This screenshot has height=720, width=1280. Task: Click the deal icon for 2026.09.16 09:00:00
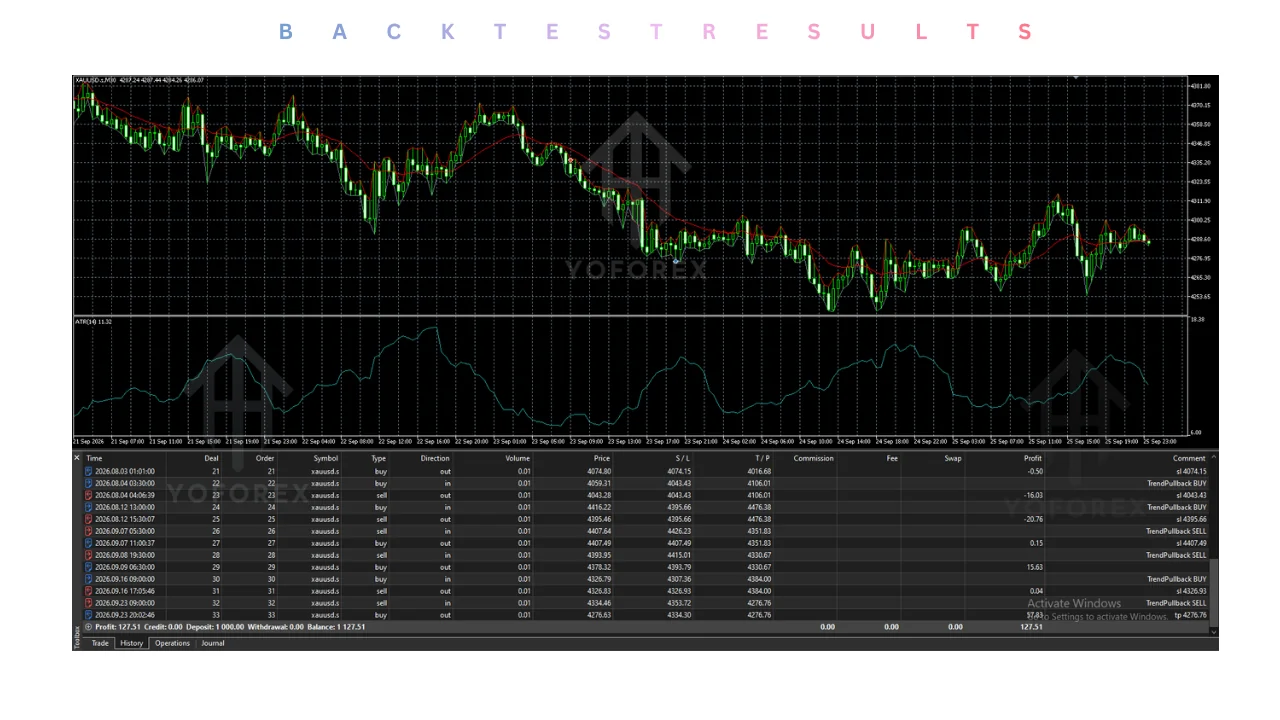pyautogui.click(x=89, y=579)
